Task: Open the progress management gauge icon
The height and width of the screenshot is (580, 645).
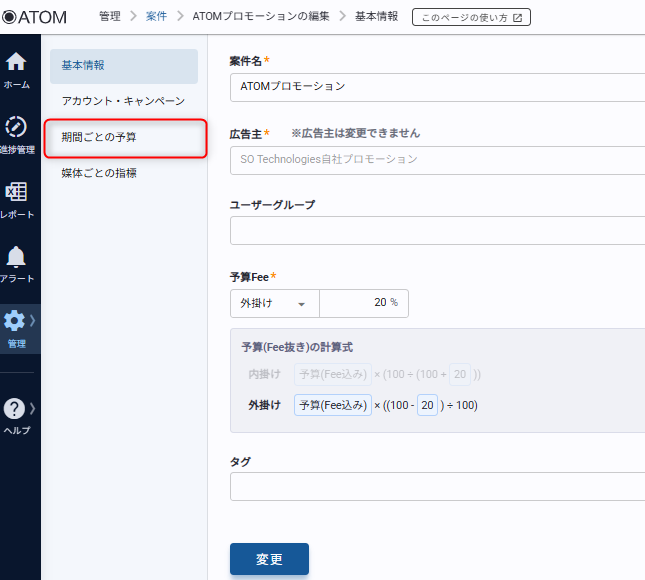Action: tap(16, 127)
